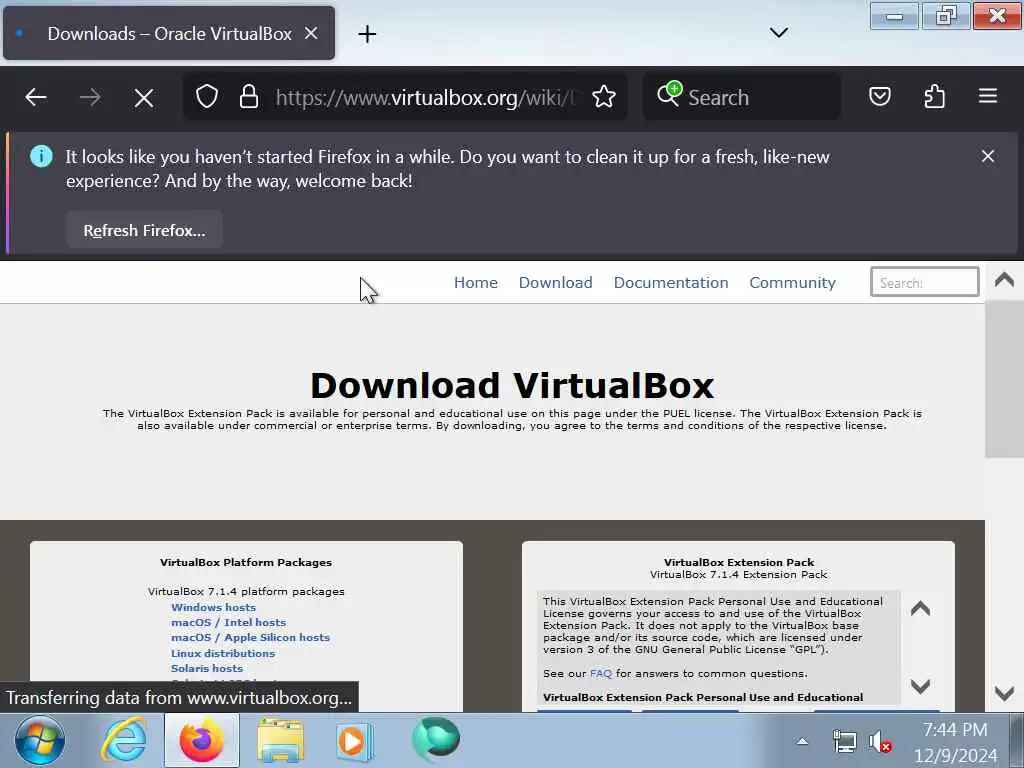1024x768 pixels.
Task: Open a new tab with plus button
Action: [367, 34]
